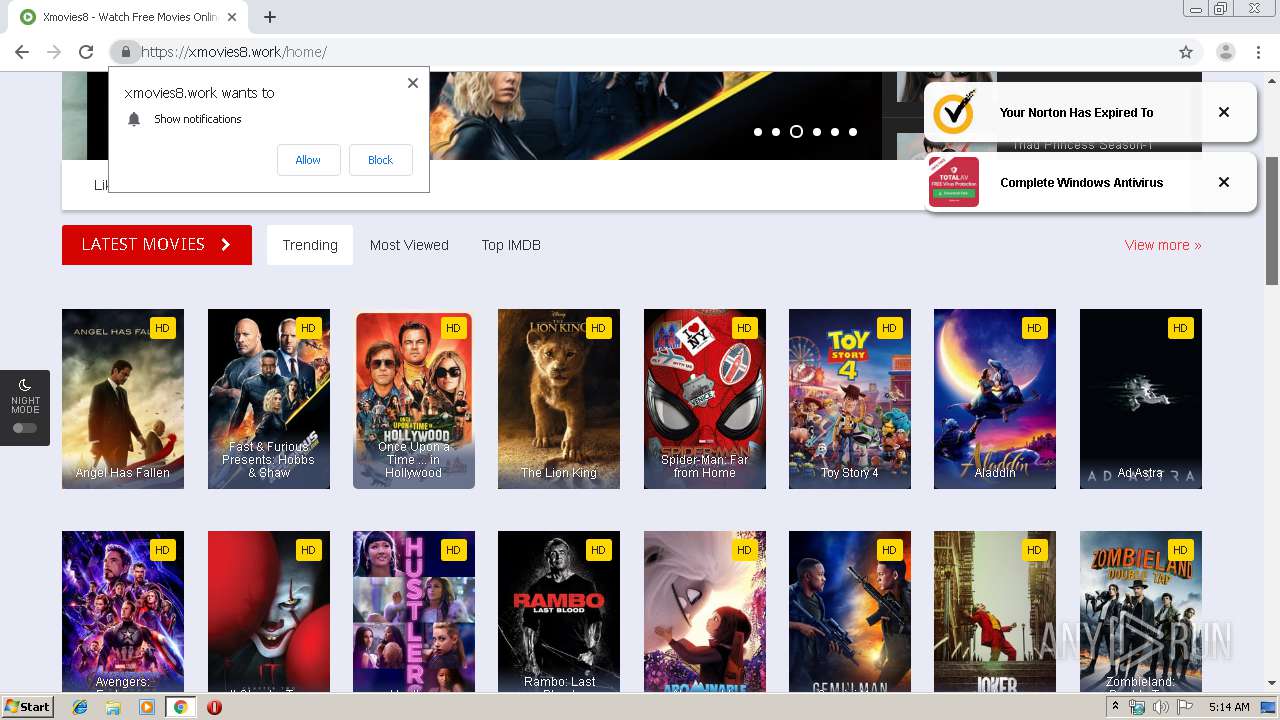Open the Chrome profile avatar icon
Image resolution: width=1280 pixels, height=720 pixels.
[x=1226, y=52]
